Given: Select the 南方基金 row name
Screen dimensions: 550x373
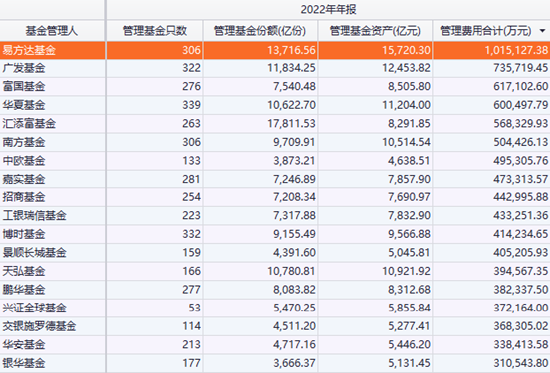Looking at the screenshot, I should [24, 142].
